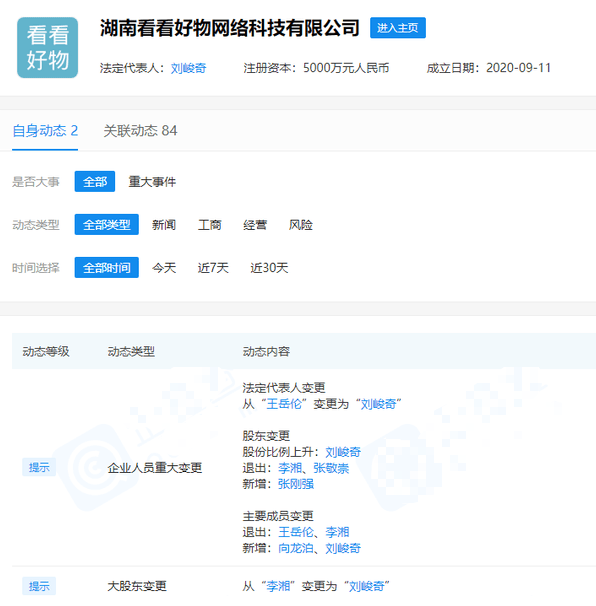Open 王岳伦 link under 主要成员变更 退出
Screen dimensions: 596x606
click(296, 532)
